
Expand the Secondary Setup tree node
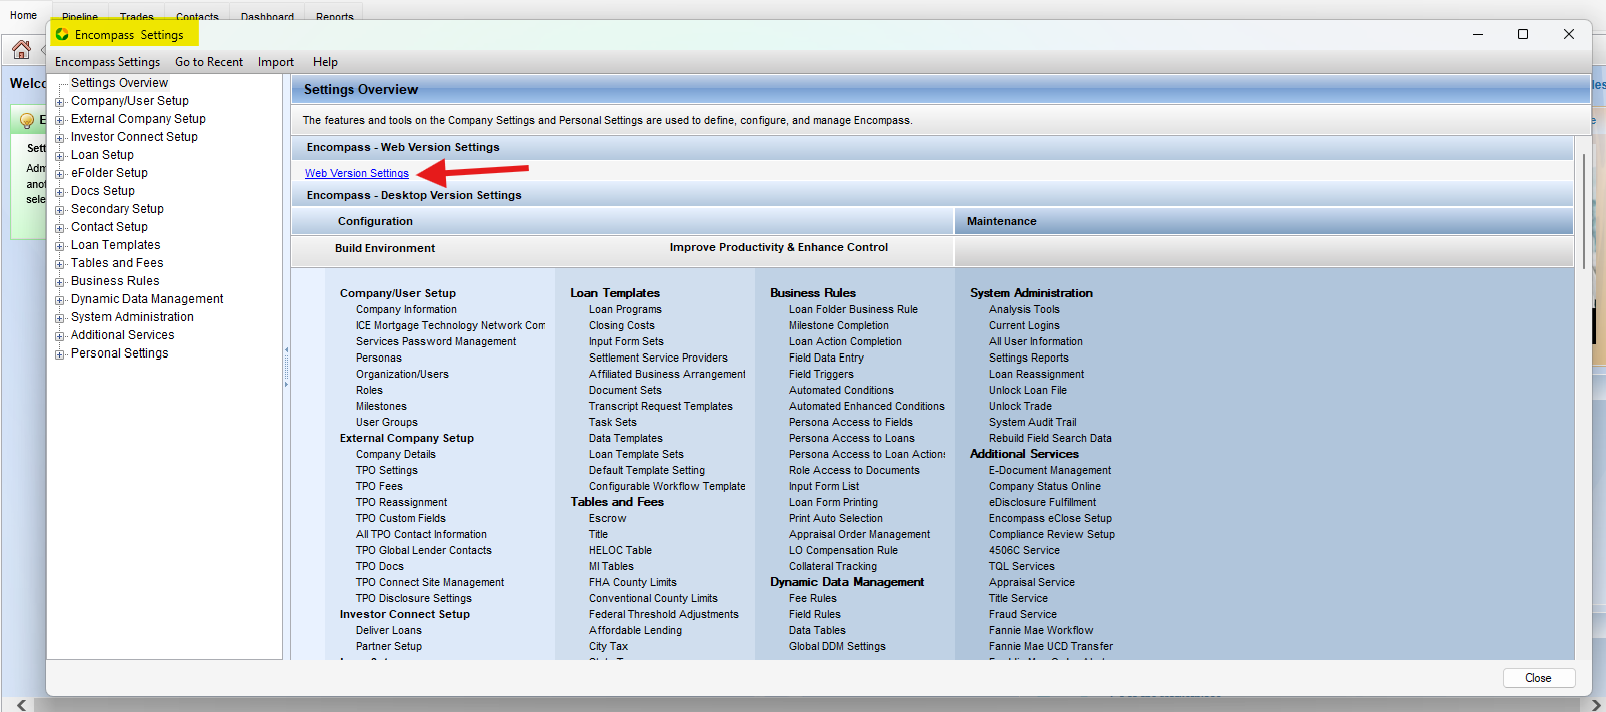click(60, 210)
